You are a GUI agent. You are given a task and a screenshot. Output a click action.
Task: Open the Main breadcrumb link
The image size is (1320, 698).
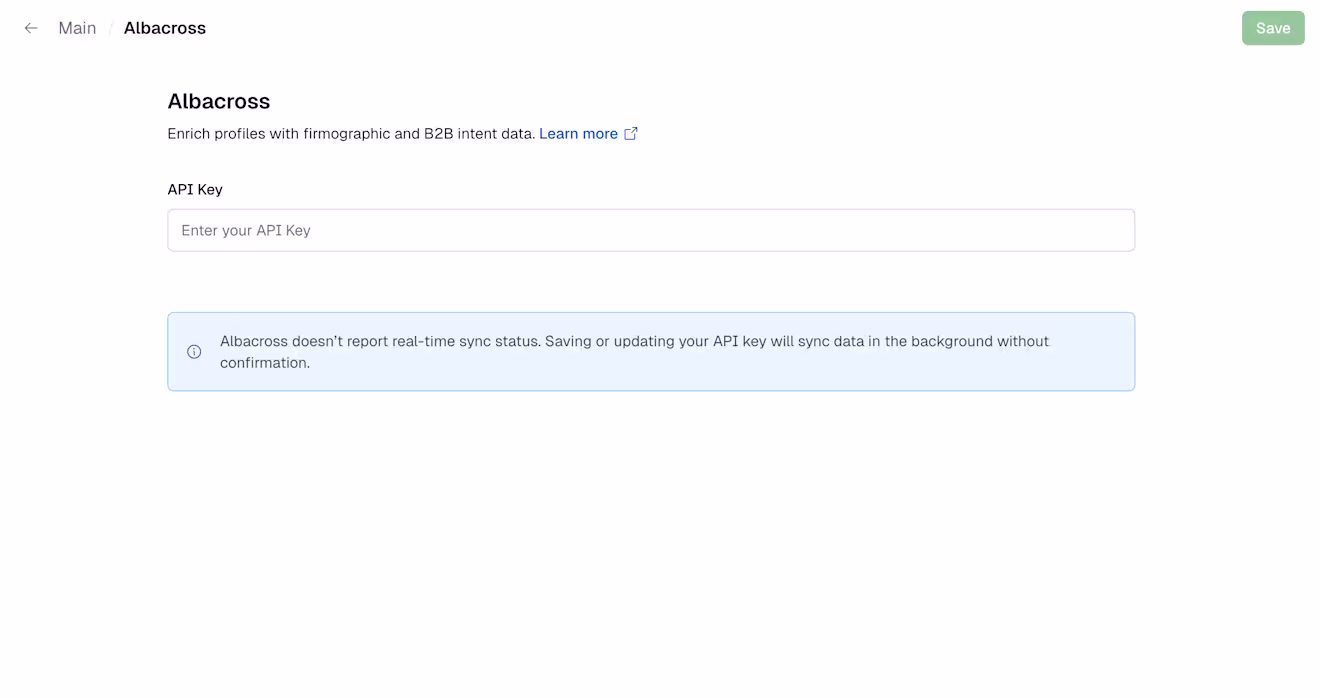point(77,28)
